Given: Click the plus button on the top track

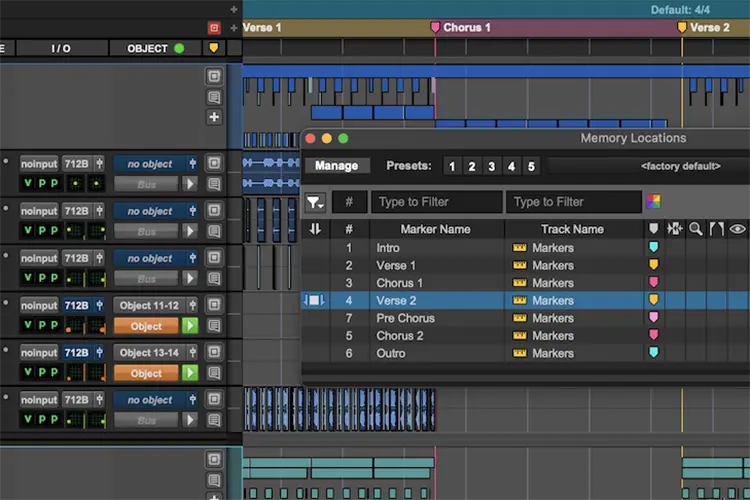Looking at the screenshot, I should (x=214, y=117).
